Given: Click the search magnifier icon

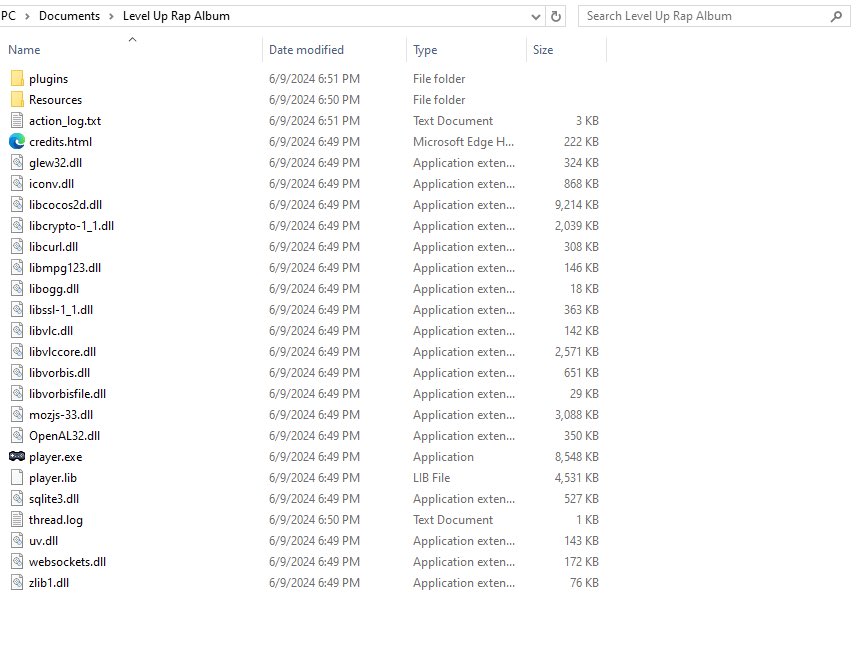Looking at the screenshot, I should [x=836, y=16].
